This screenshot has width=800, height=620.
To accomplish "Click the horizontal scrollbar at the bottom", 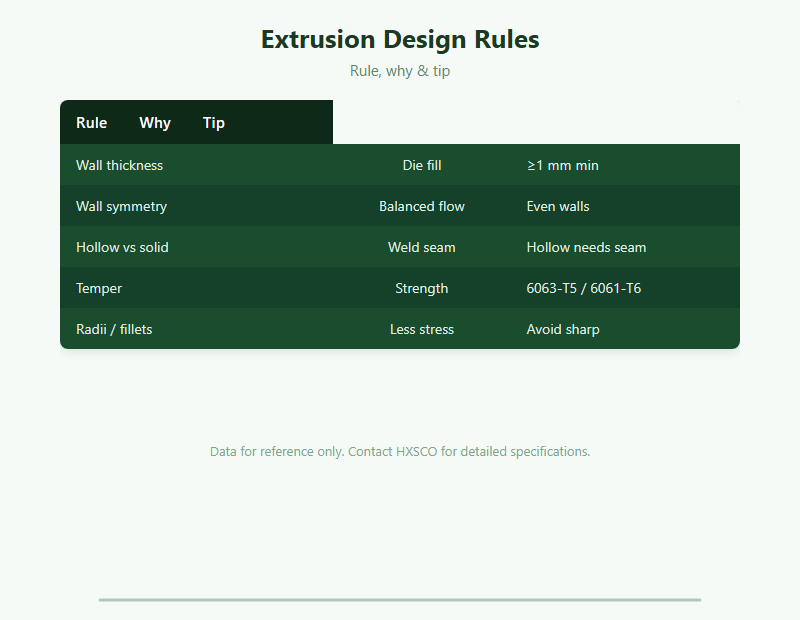I will click(400, 600).
